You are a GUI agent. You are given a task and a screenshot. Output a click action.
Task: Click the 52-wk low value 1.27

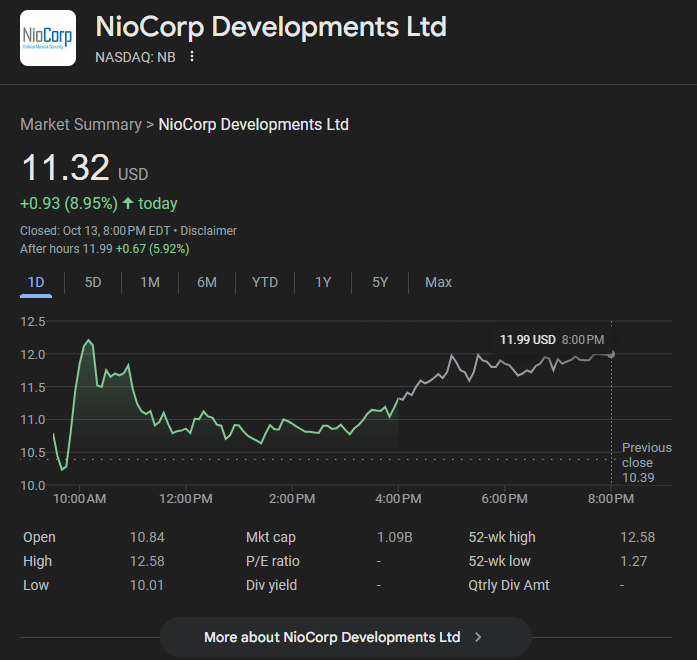click(x=633, y=561)
